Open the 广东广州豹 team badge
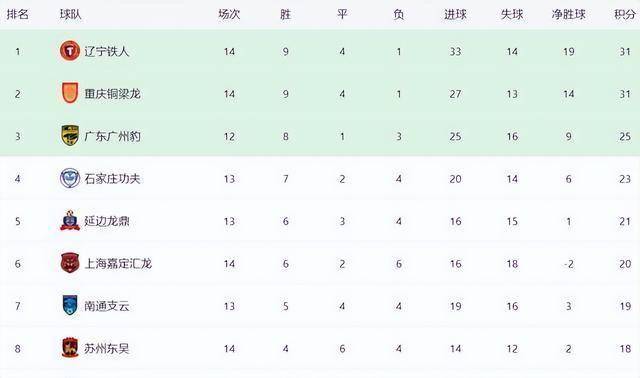 click(x=70, y=136)
